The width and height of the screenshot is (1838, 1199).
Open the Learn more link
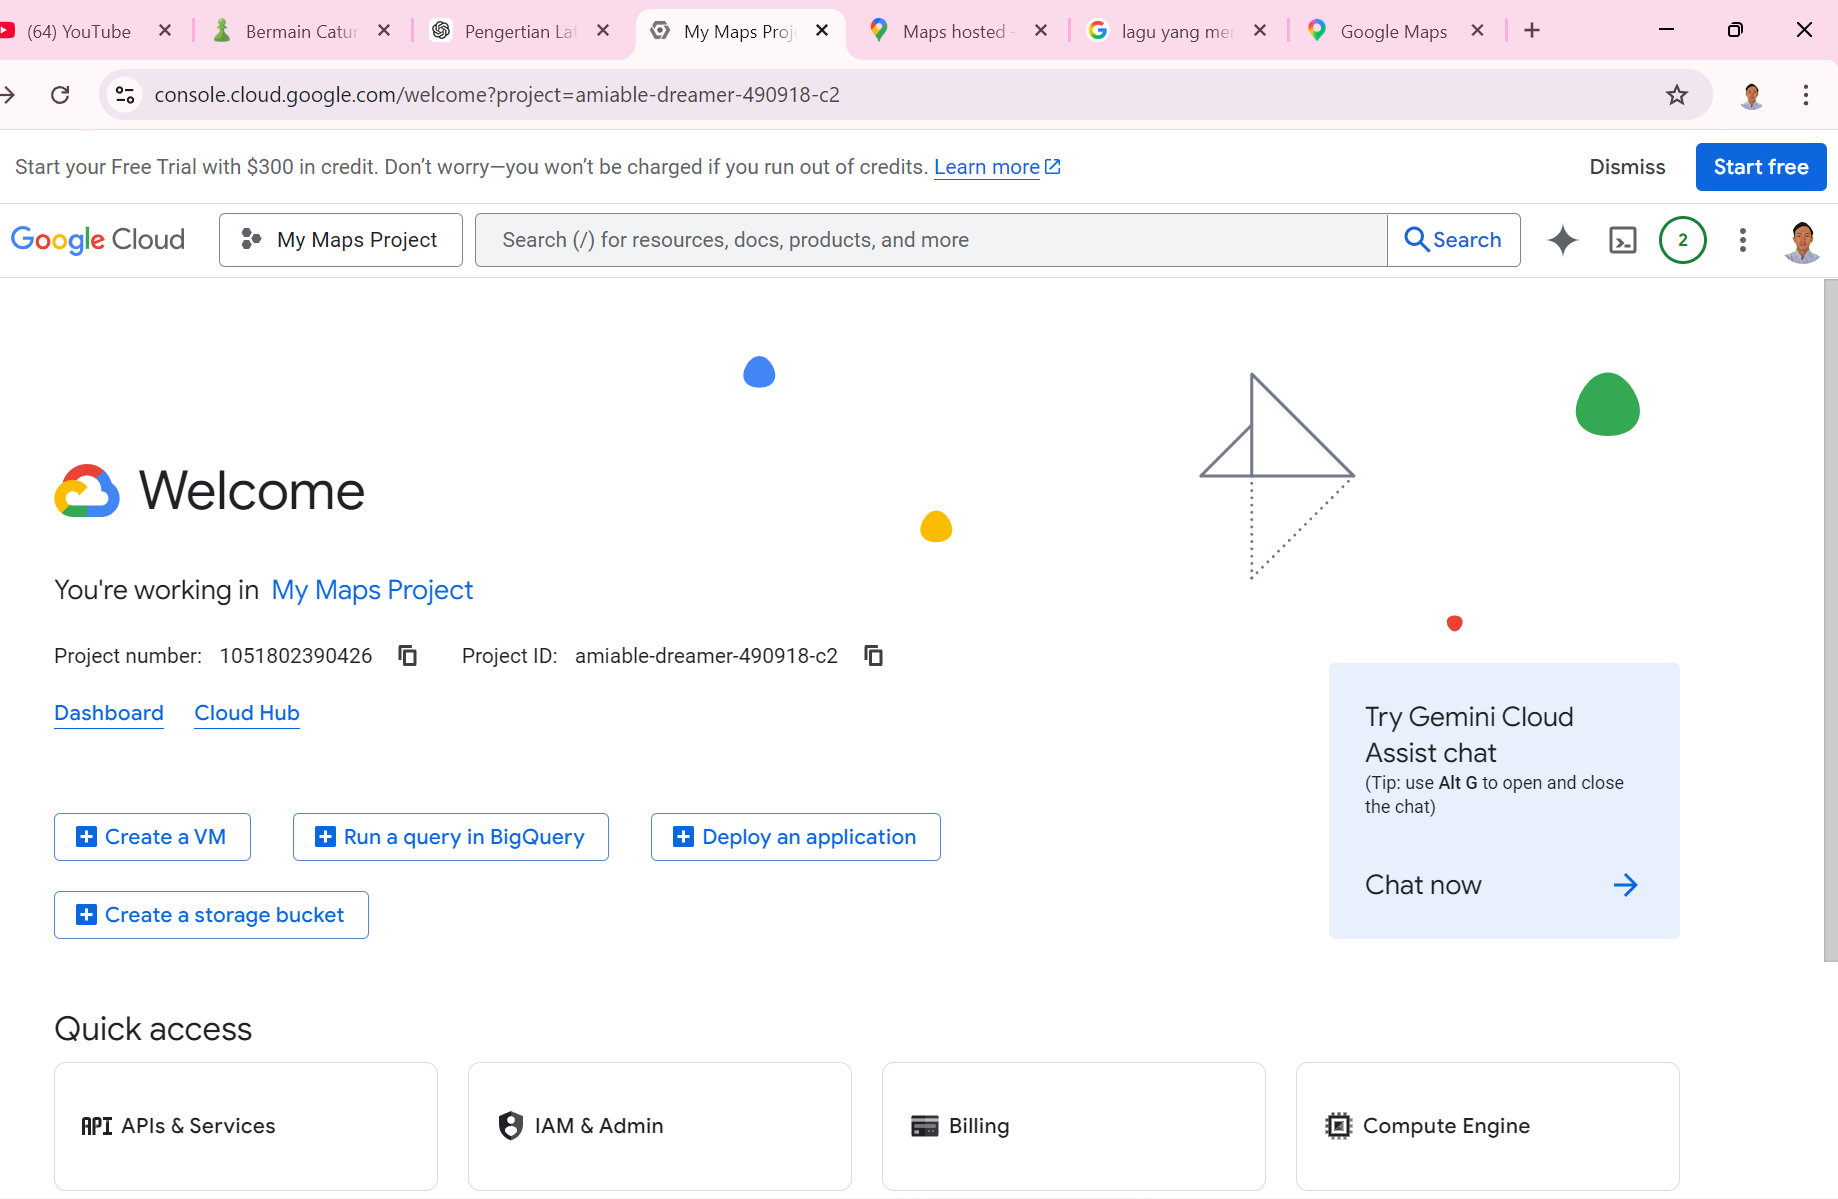997,167
